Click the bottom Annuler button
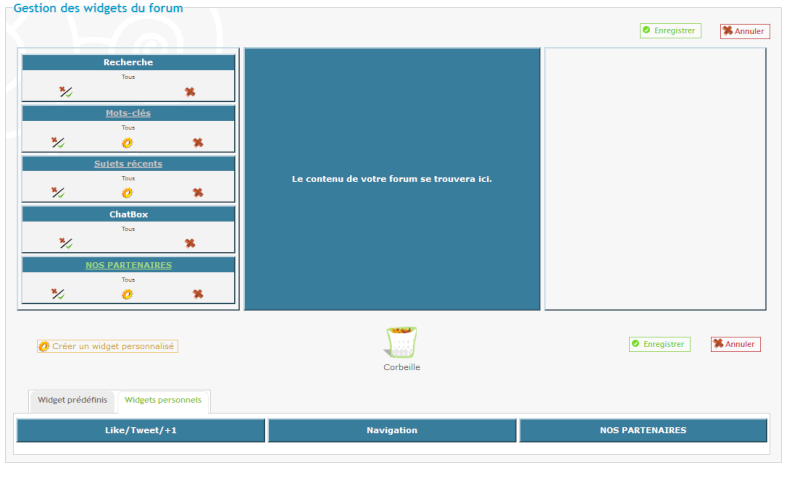This screenshot has height=486, width=800. [x=736, y=344]
